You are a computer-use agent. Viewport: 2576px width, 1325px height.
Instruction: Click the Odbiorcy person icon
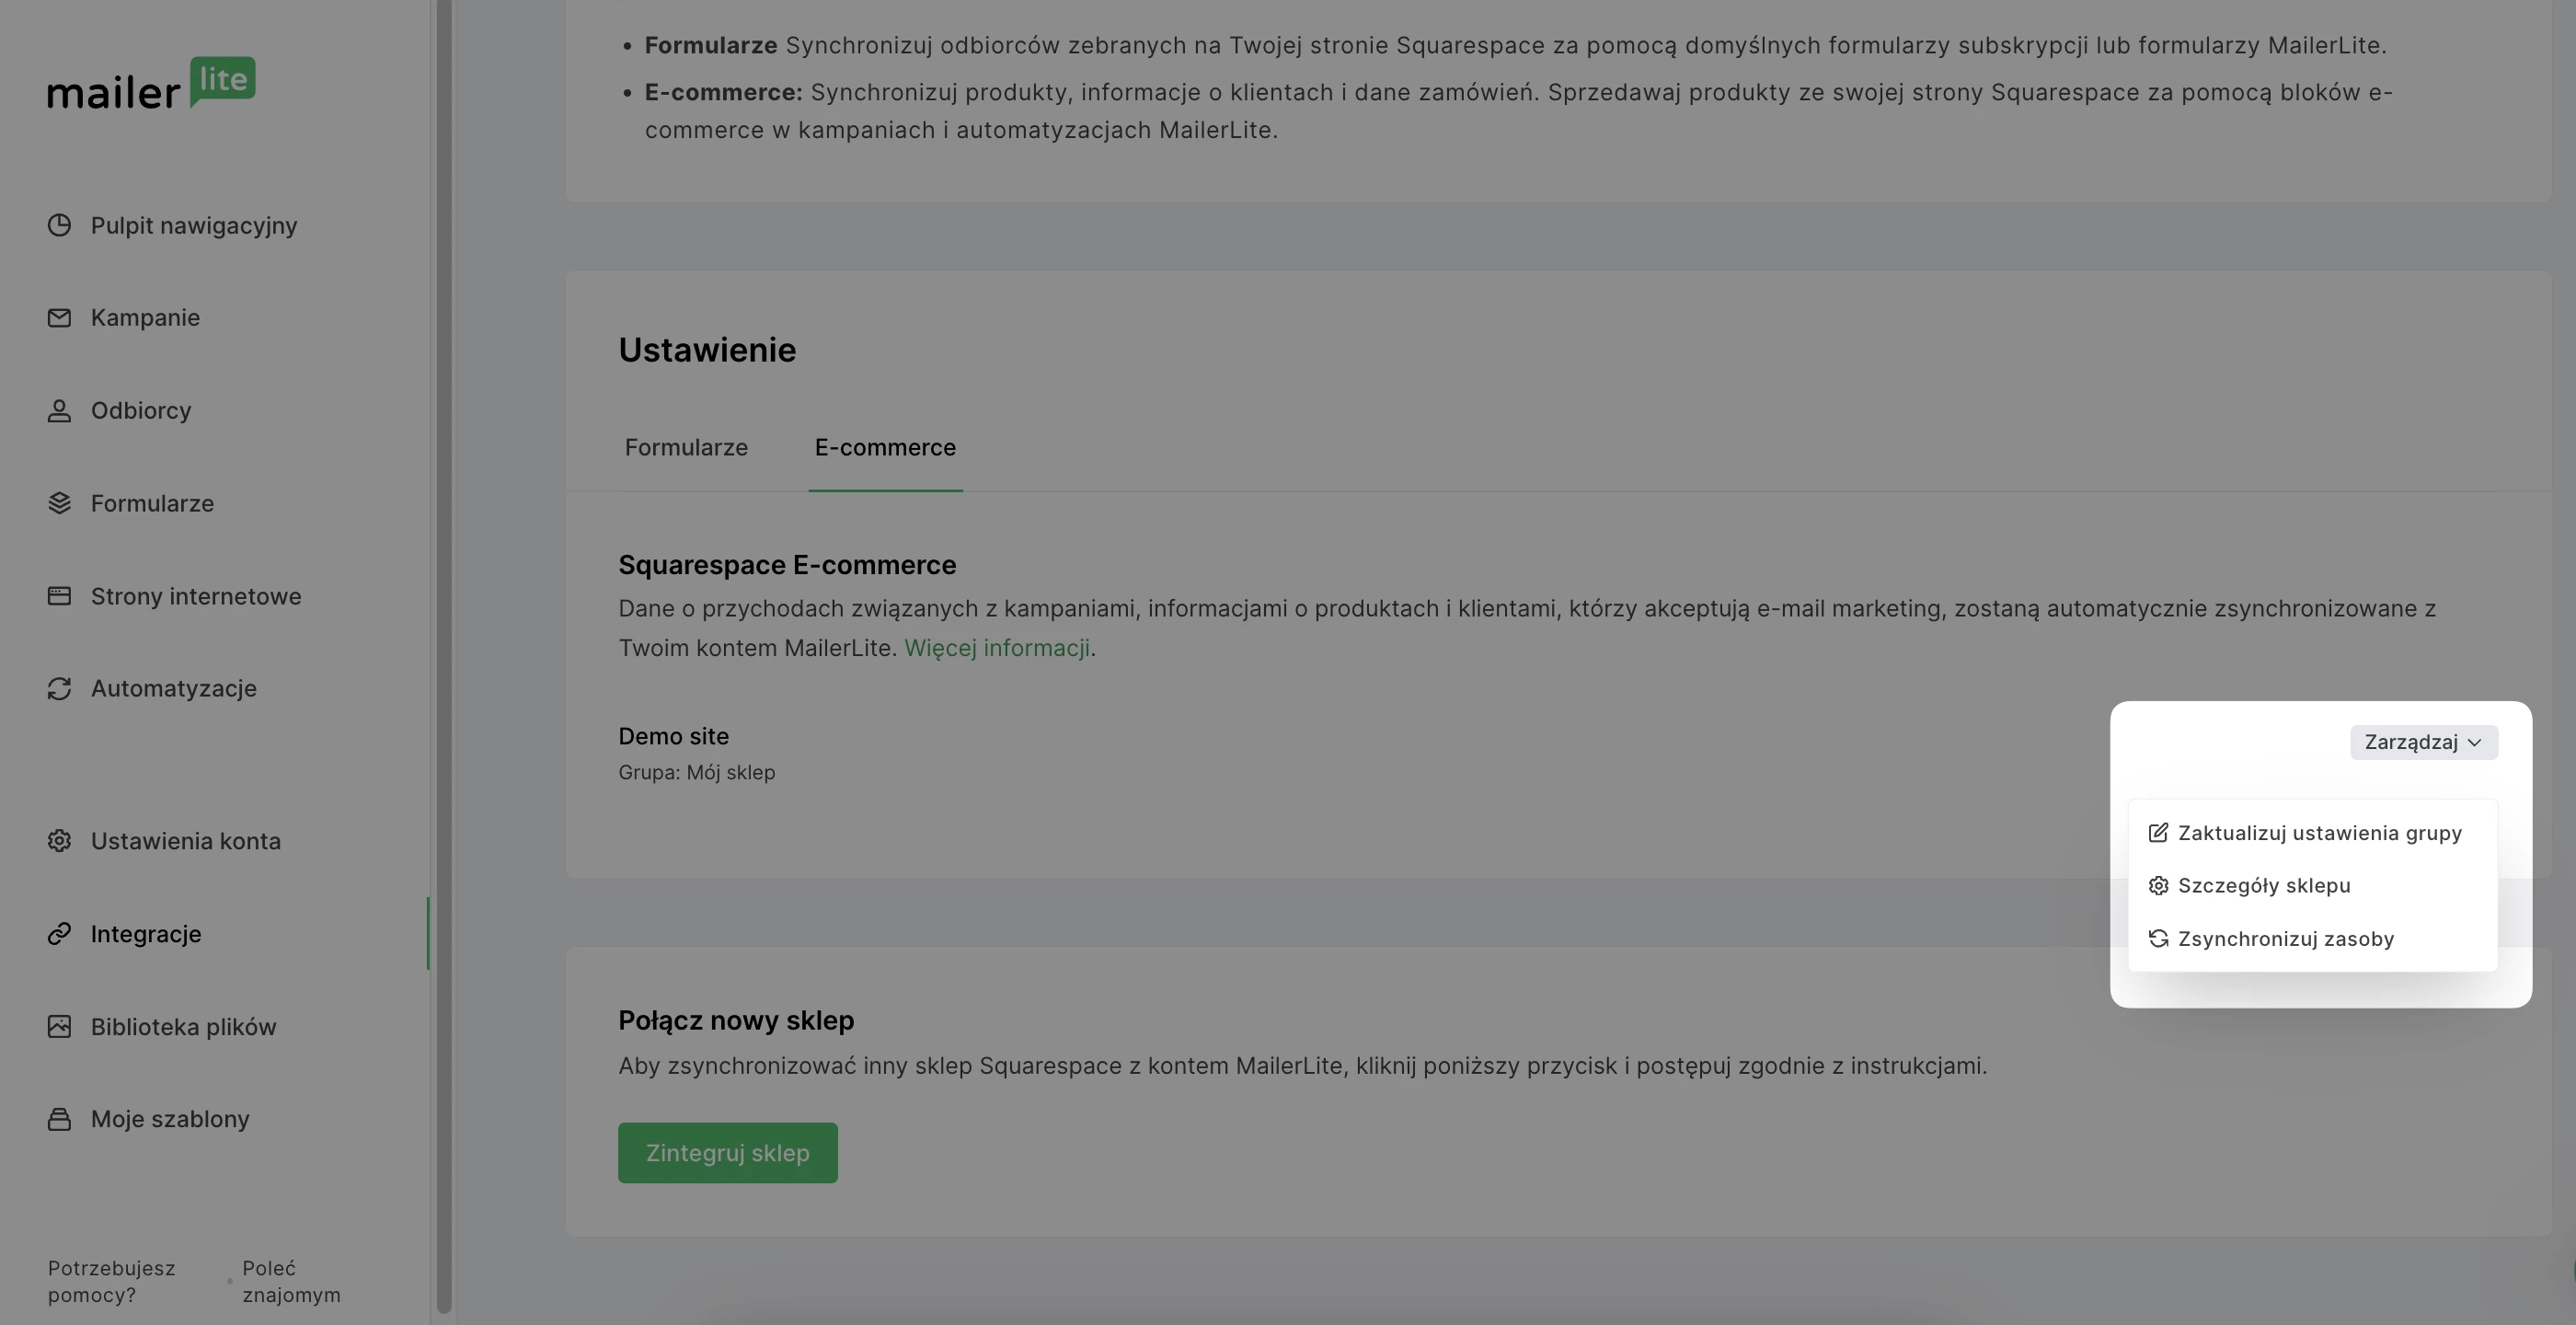tap(59, 411)
